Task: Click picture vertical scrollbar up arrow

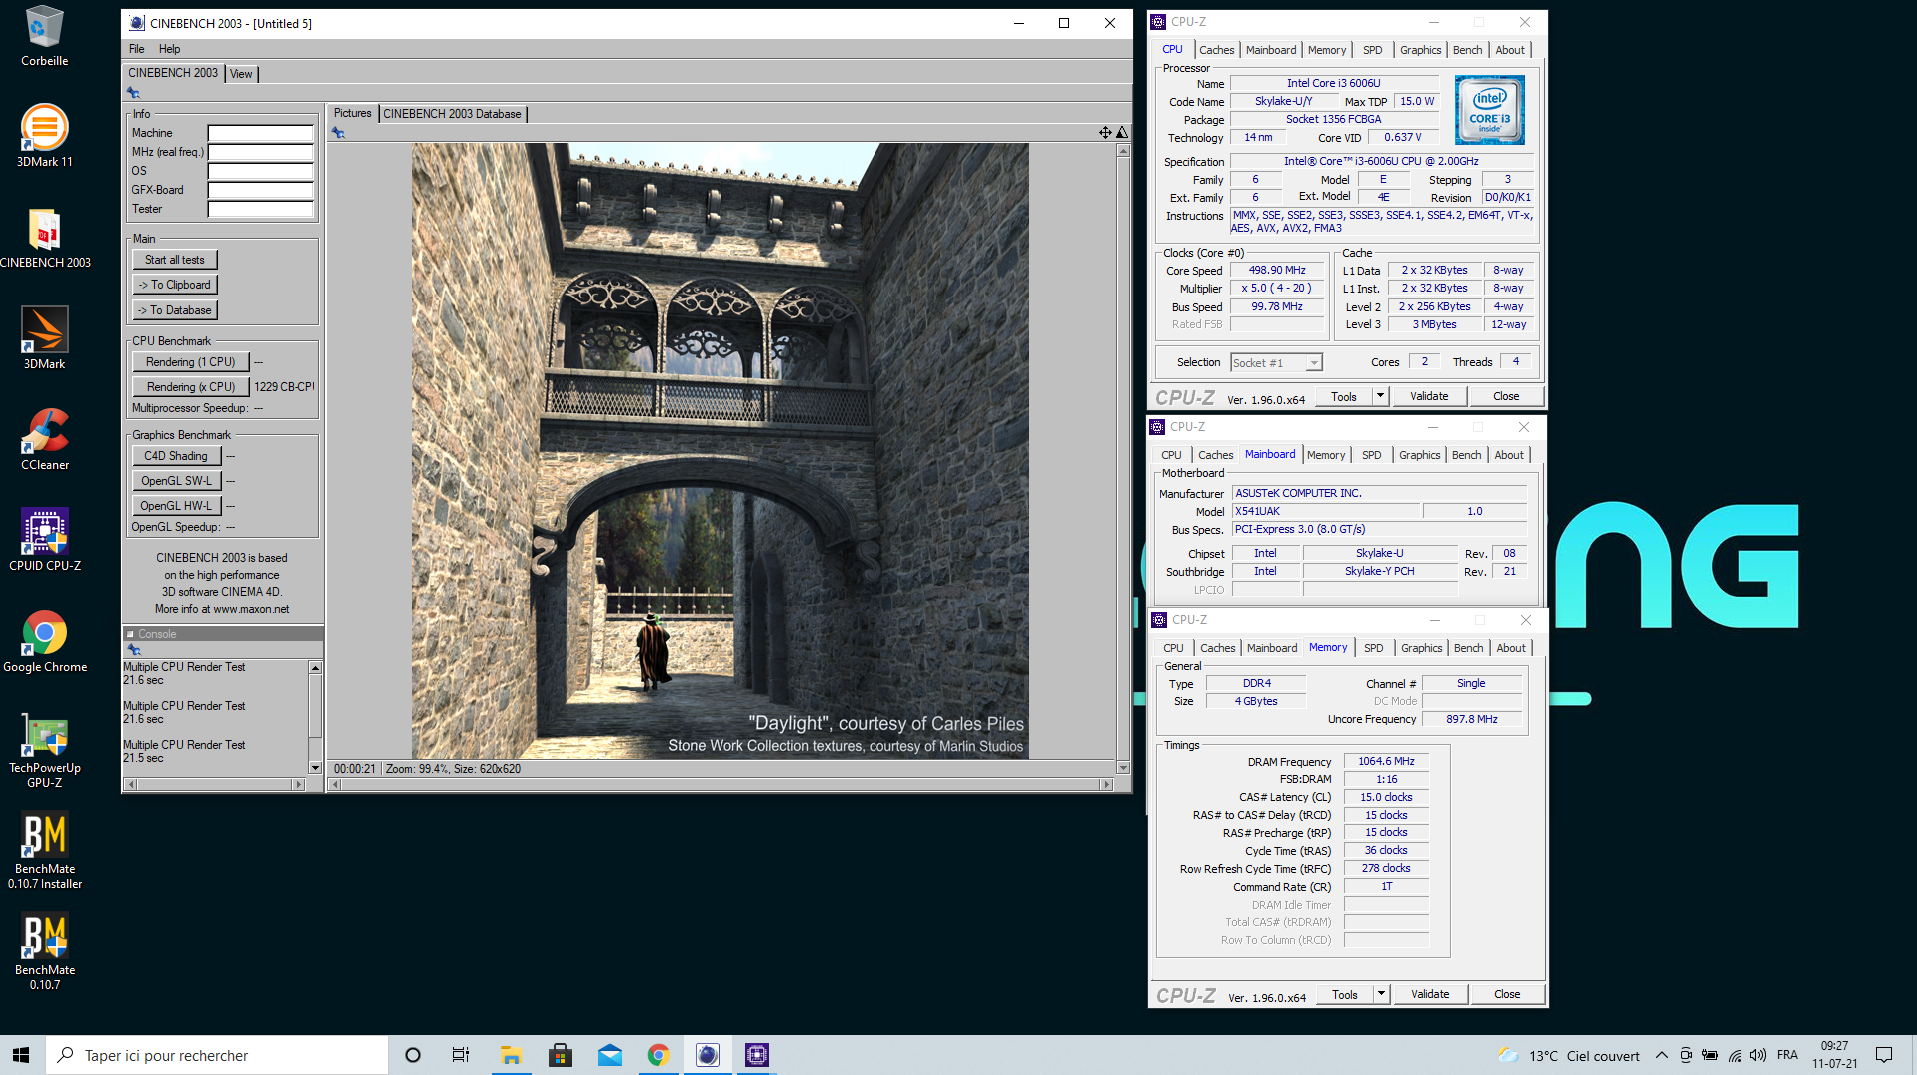Action: (1123, 150)
